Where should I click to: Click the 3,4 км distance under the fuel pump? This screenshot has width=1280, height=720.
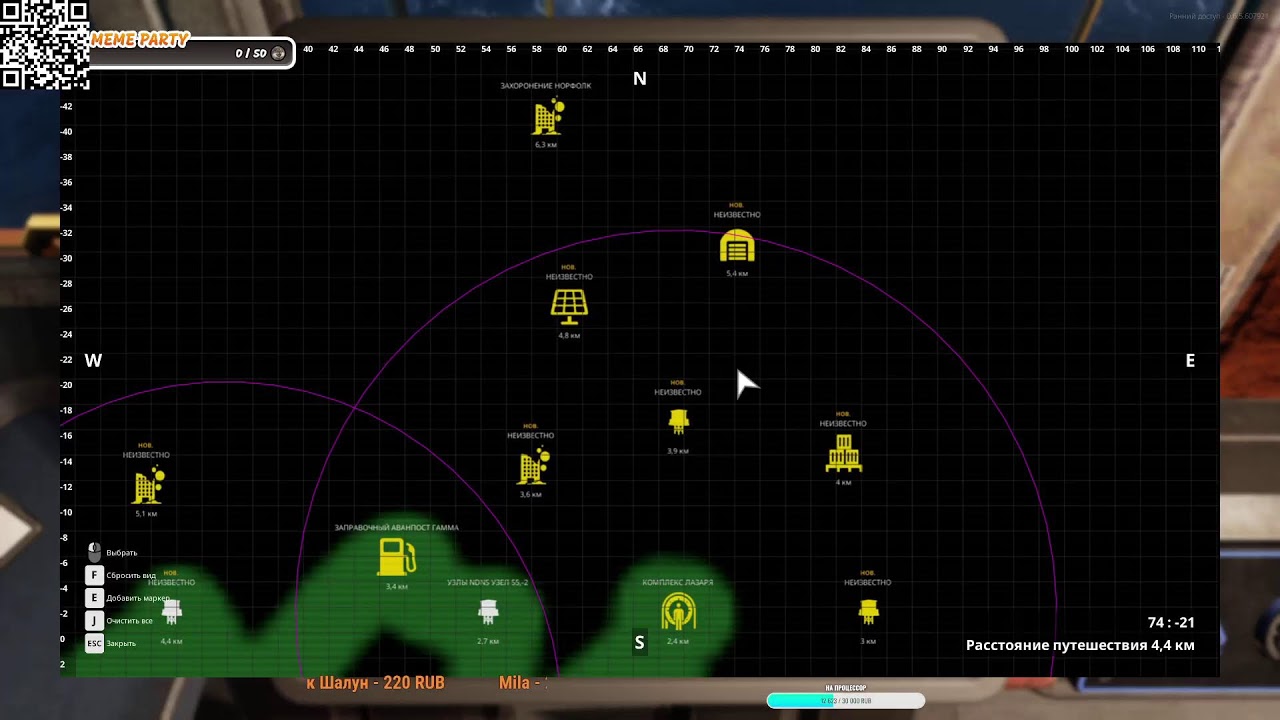397,586
